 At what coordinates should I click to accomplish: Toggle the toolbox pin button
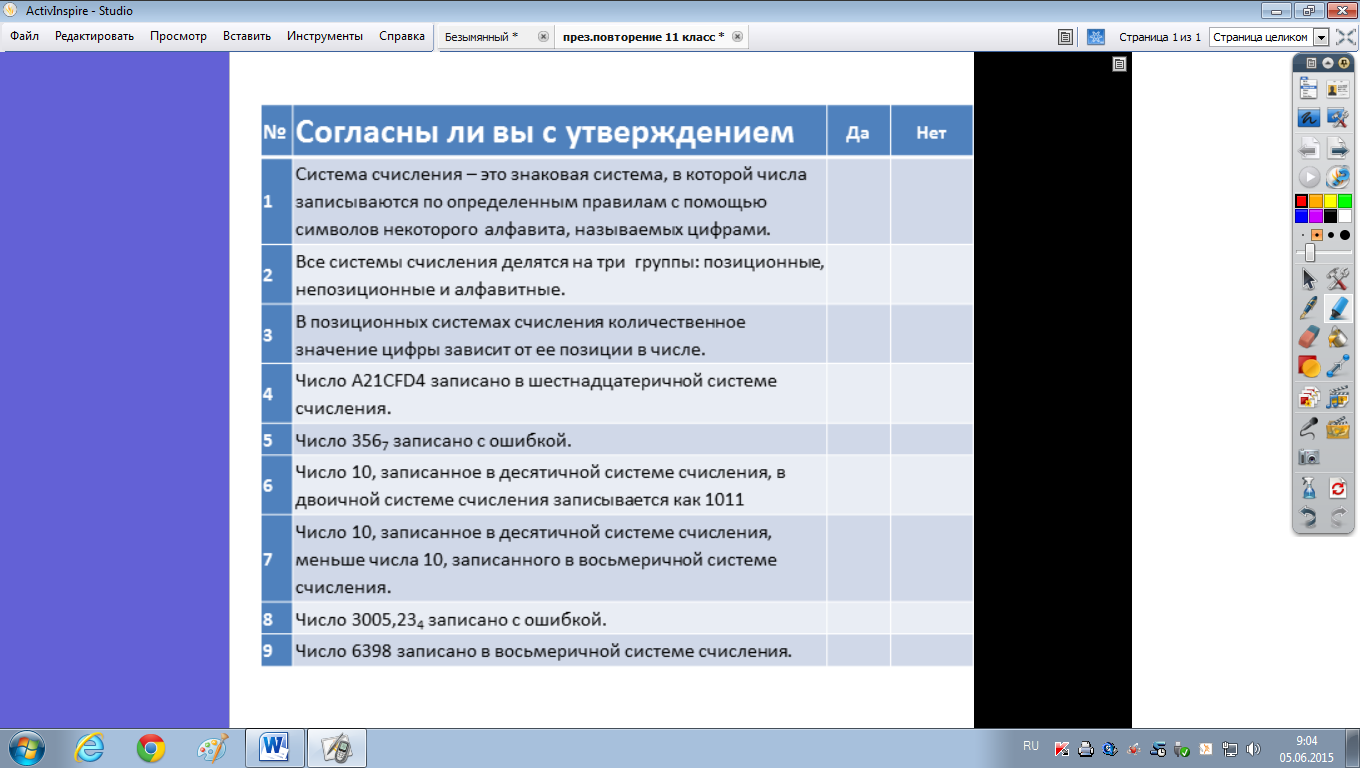pyautogui.click(x=1344, y=62)
